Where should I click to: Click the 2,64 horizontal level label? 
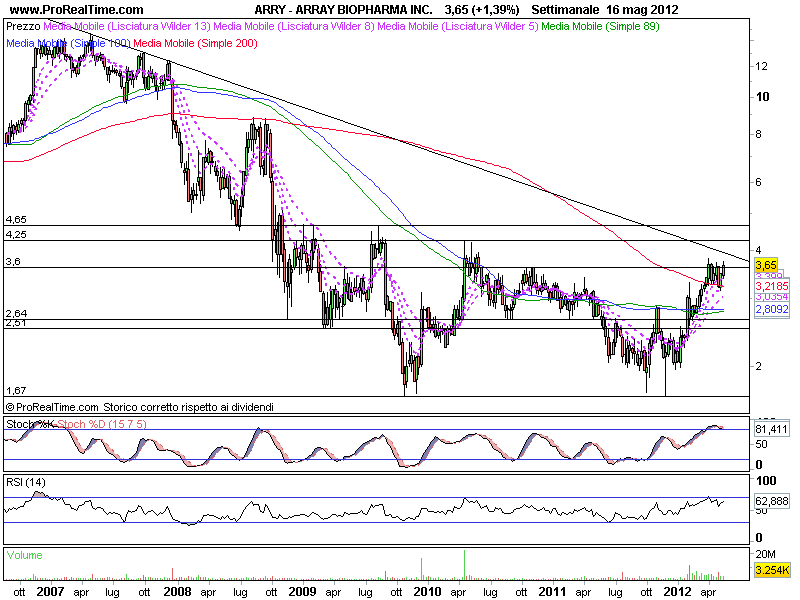point(16,313)
